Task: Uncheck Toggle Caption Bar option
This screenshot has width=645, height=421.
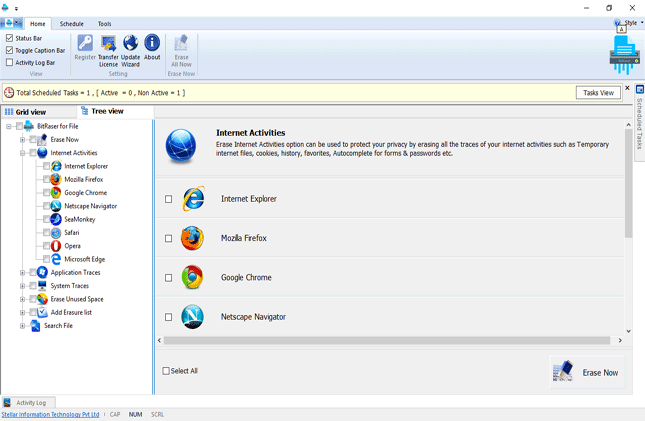Action: pyautogui.click(x=9, y=50)
